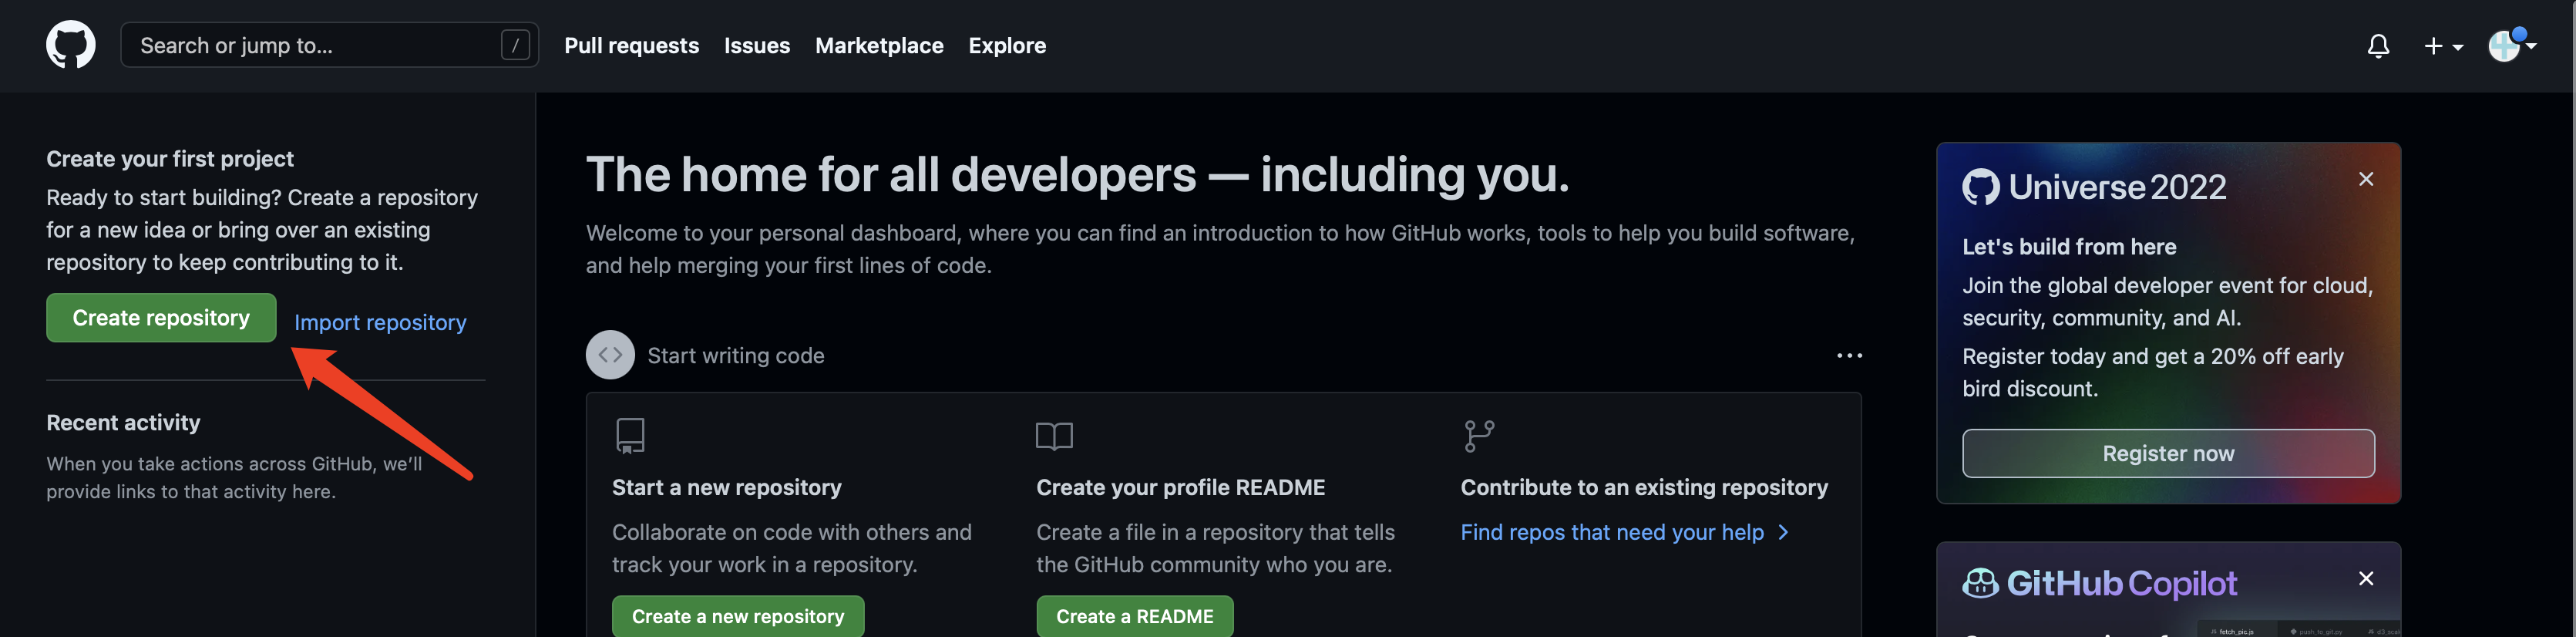
Task: Click the repository book icon
Action: 630,436
